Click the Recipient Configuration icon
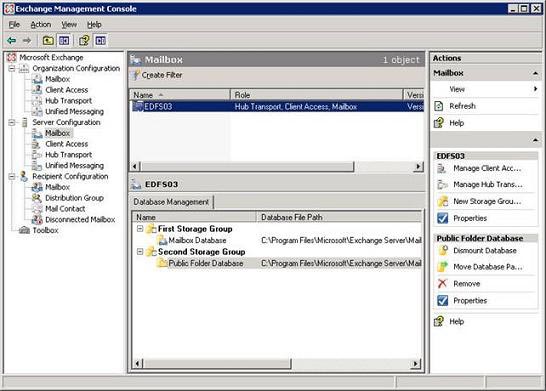Image resolution: width=546 pixels, height=391 pixels. [x=24, y=176]
